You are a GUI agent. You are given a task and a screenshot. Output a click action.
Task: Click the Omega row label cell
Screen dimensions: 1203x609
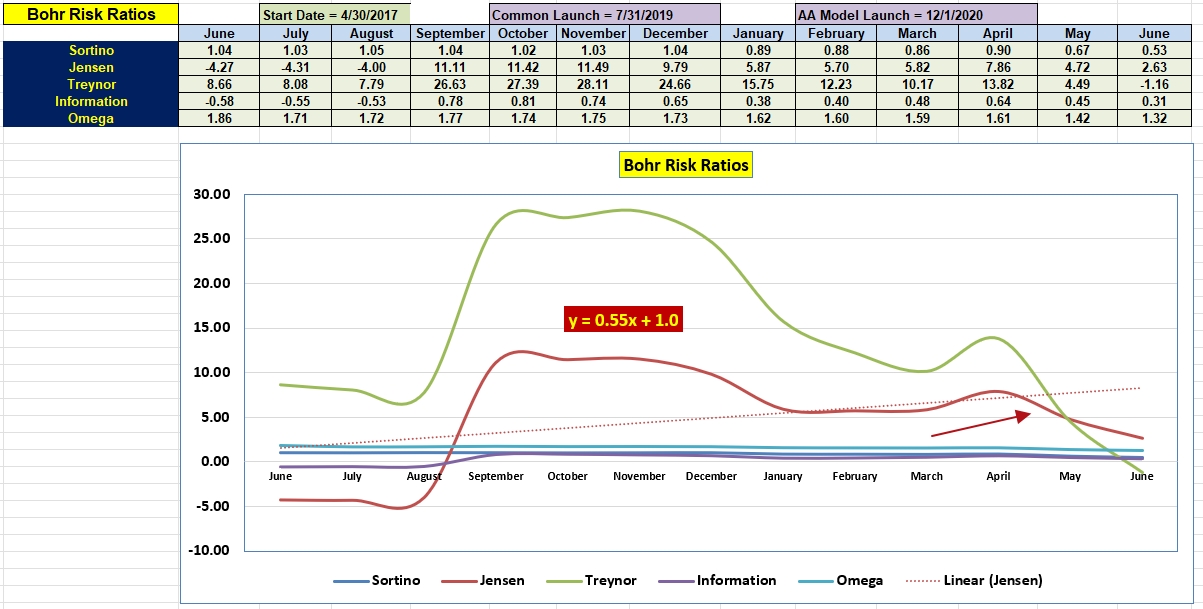pos(91,118)
